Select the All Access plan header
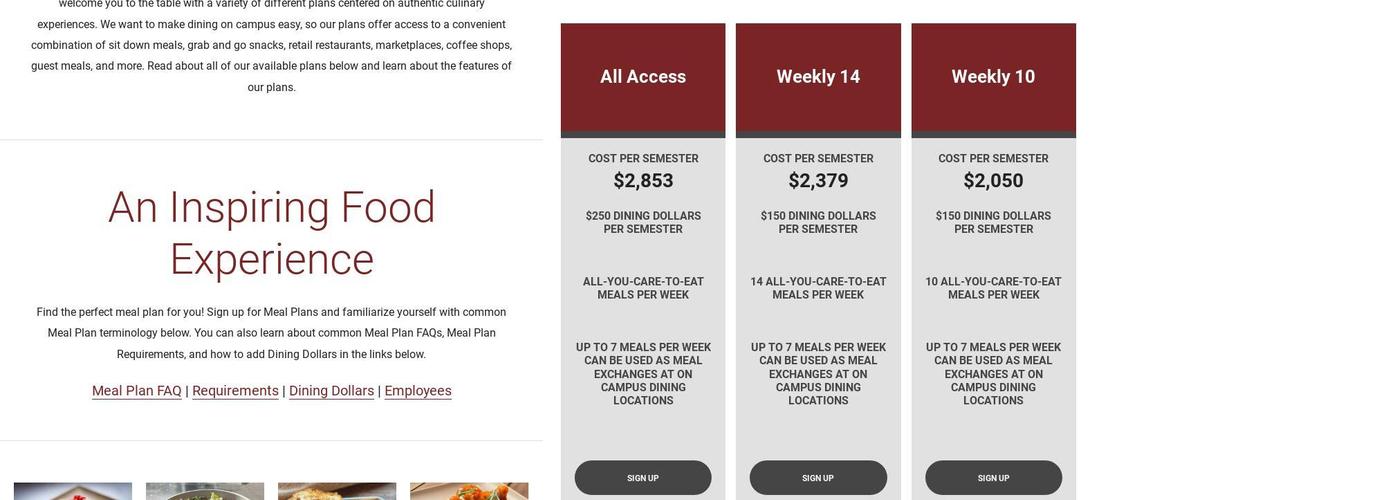The height and width of the screenshot is (500, 1400). 643,77
